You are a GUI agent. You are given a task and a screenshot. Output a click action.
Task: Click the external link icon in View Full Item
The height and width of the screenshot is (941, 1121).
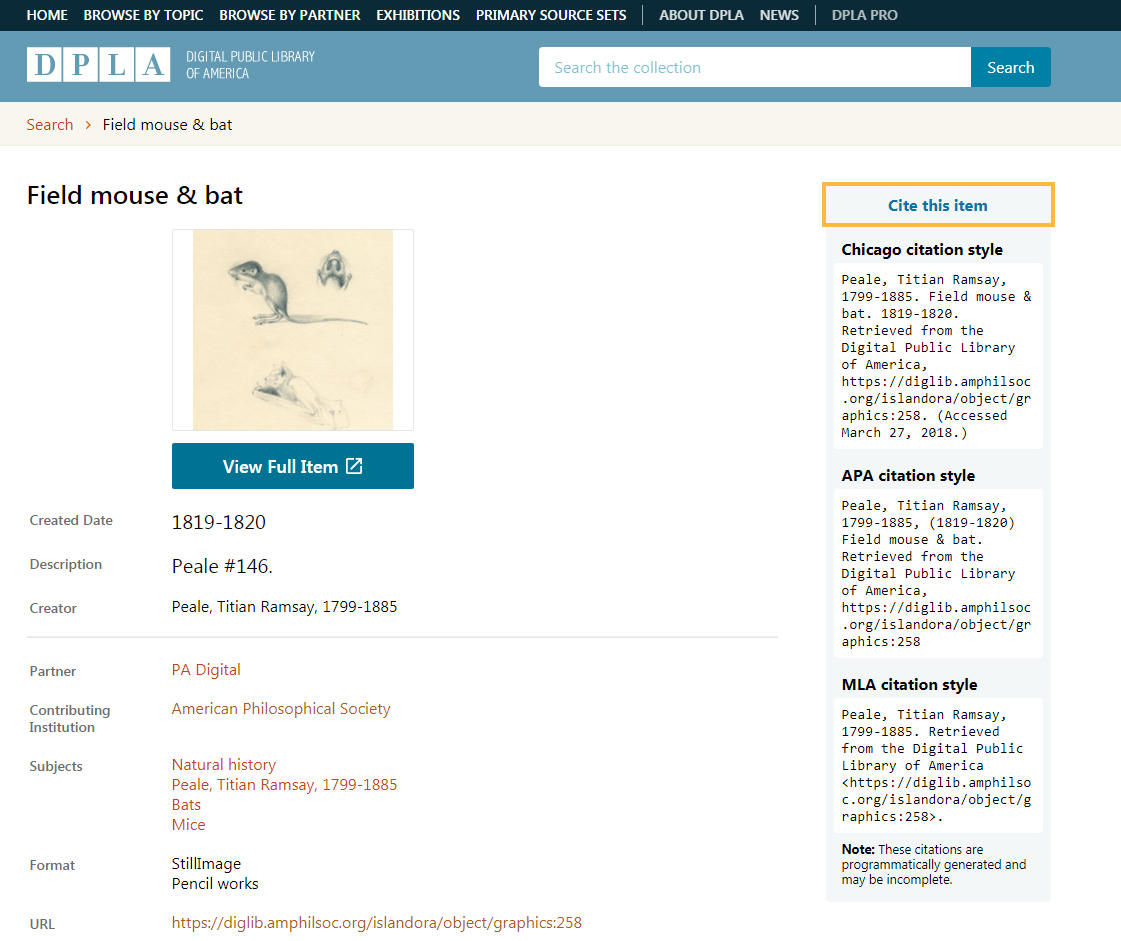355,466
